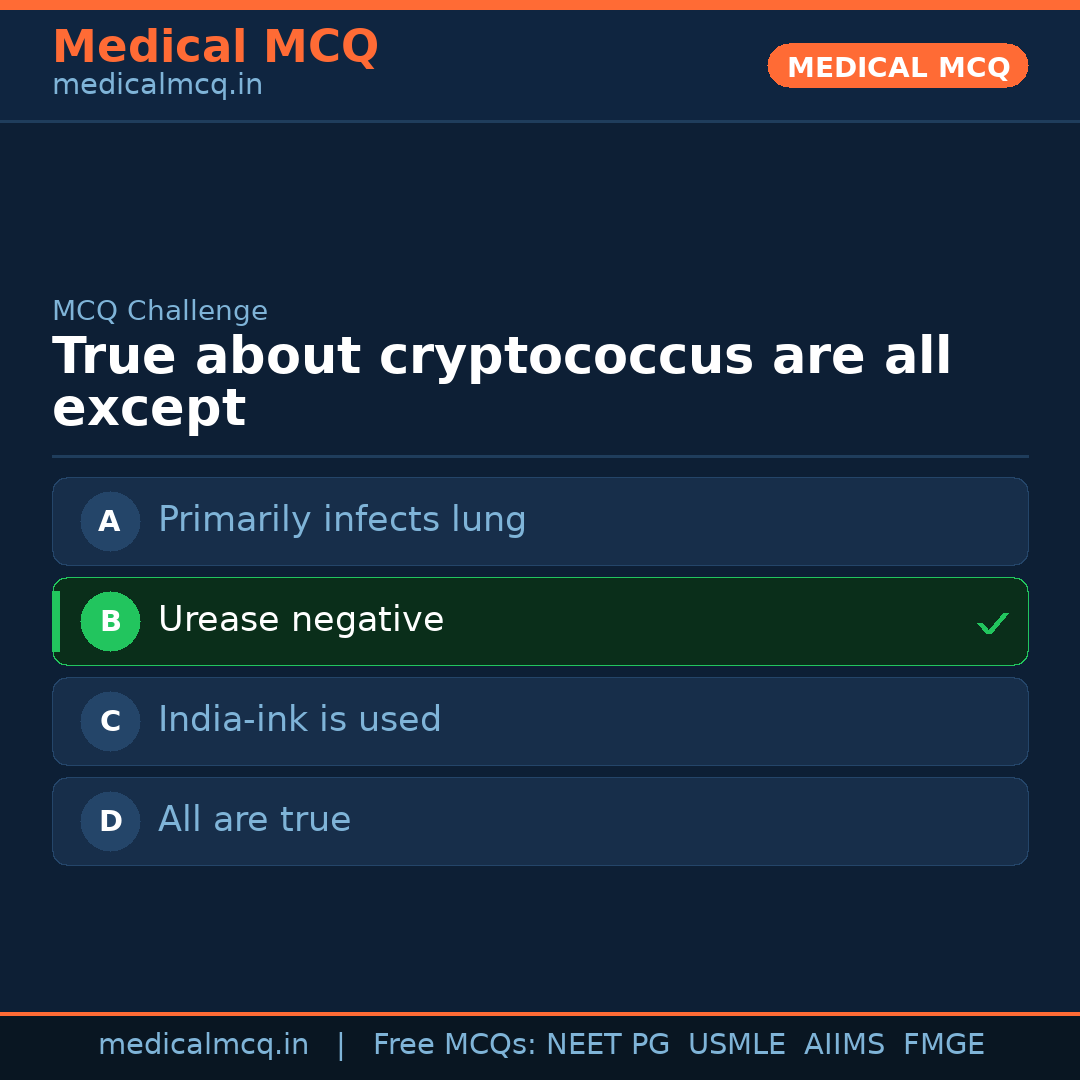Click the green B letter badge icon

tap(110, 621)
